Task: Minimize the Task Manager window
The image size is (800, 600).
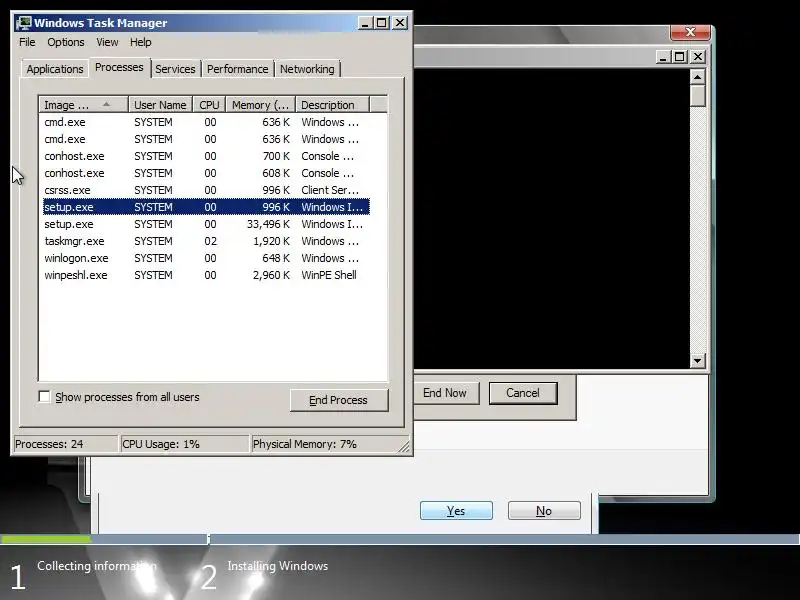Action: (365, 23)
